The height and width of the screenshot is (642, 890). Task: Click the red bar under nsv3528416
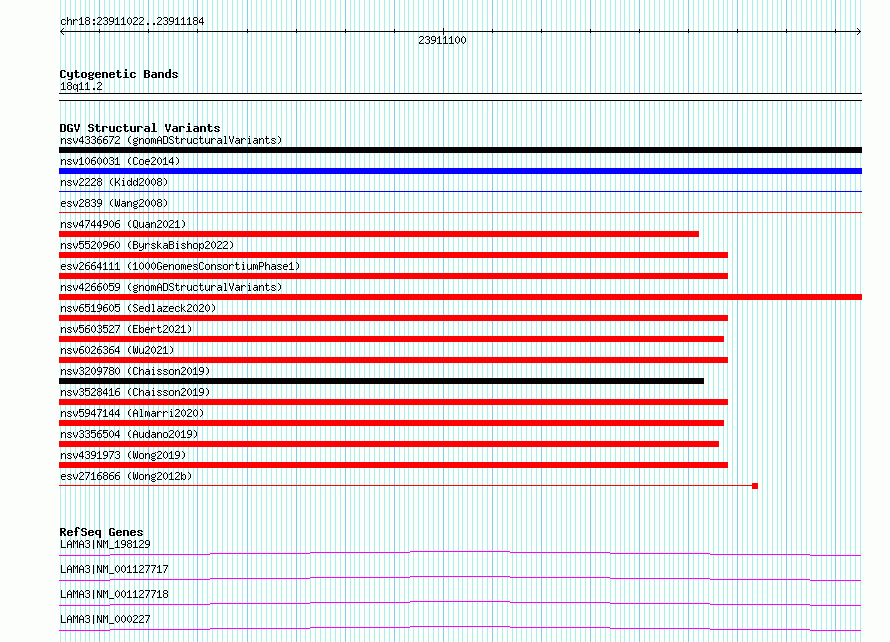pyautogui.click(x=393, y=402)
